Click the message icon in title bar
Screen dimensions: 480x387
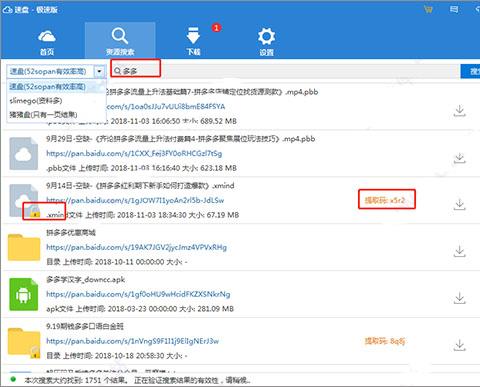(x=454, y=9)
